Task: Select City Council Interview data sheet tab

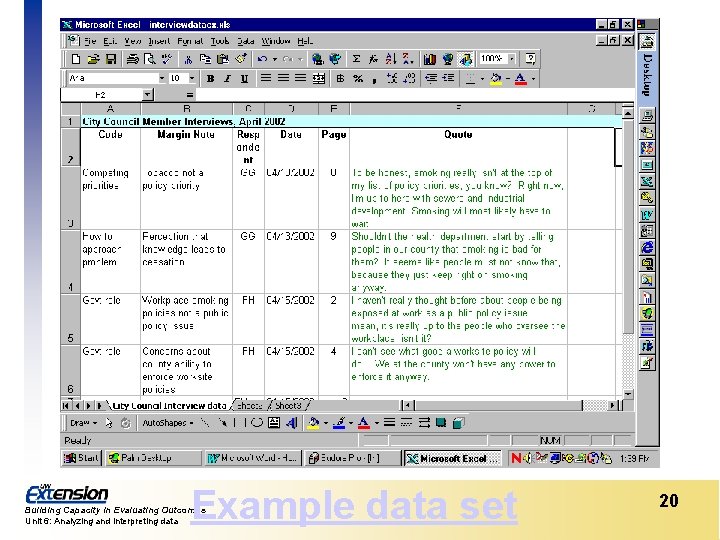Action: coord(169,405)
